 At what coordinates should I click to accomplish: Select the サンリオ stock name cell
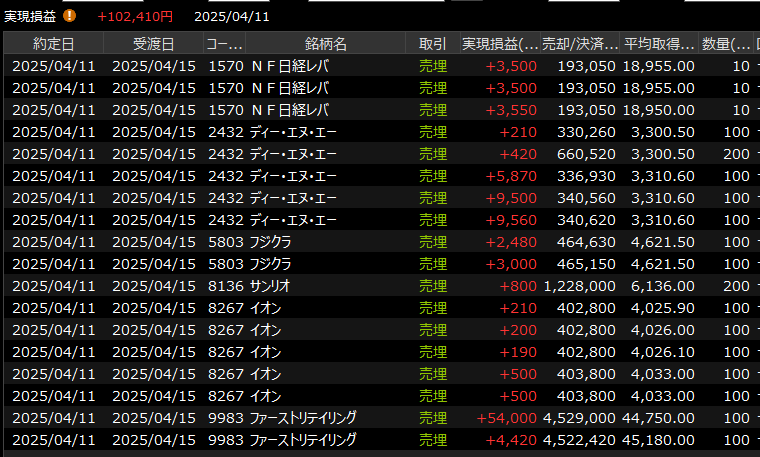pos(270,285)
